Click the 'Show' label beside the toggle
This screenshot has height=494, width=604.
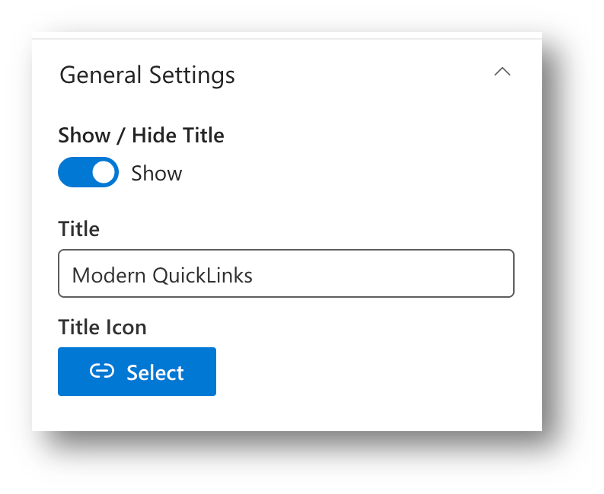coord(157,174)
